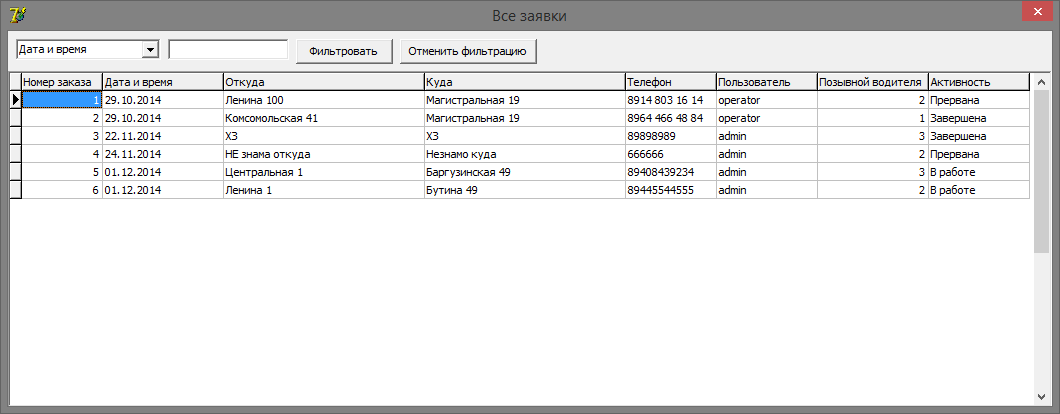1060x414 pixels.
Task: Click the cell 'Баргузинская 49'
Action: point(525,172)
